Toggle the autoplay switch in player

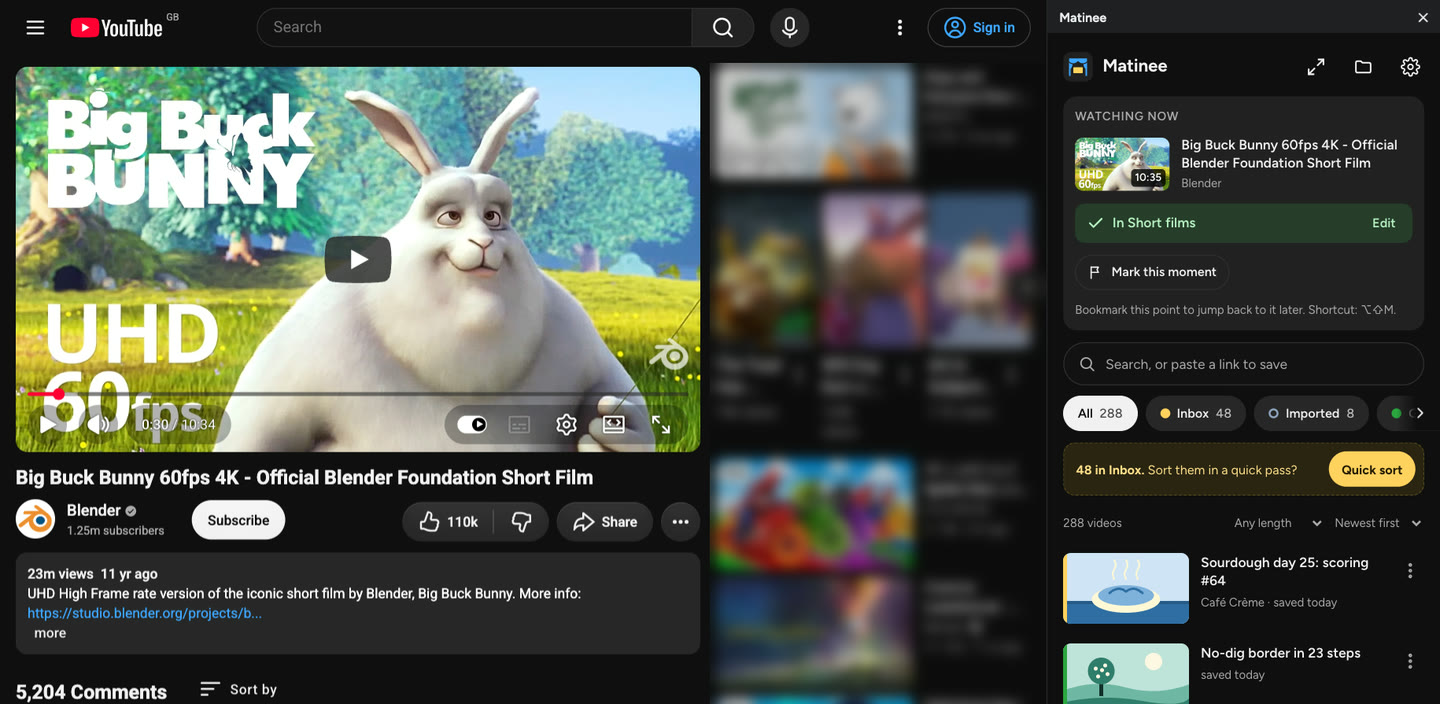click(472, 425)
